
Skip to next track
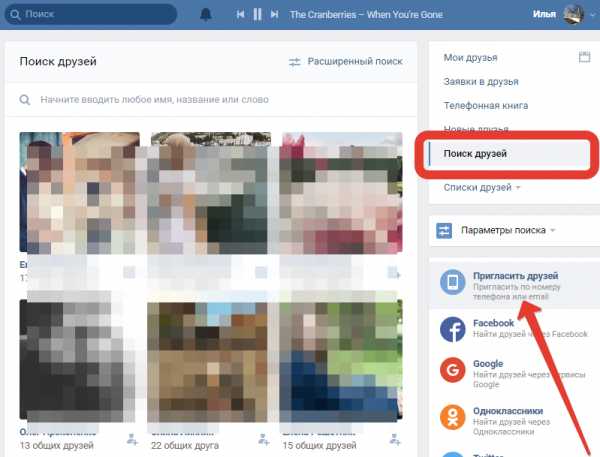274,14
